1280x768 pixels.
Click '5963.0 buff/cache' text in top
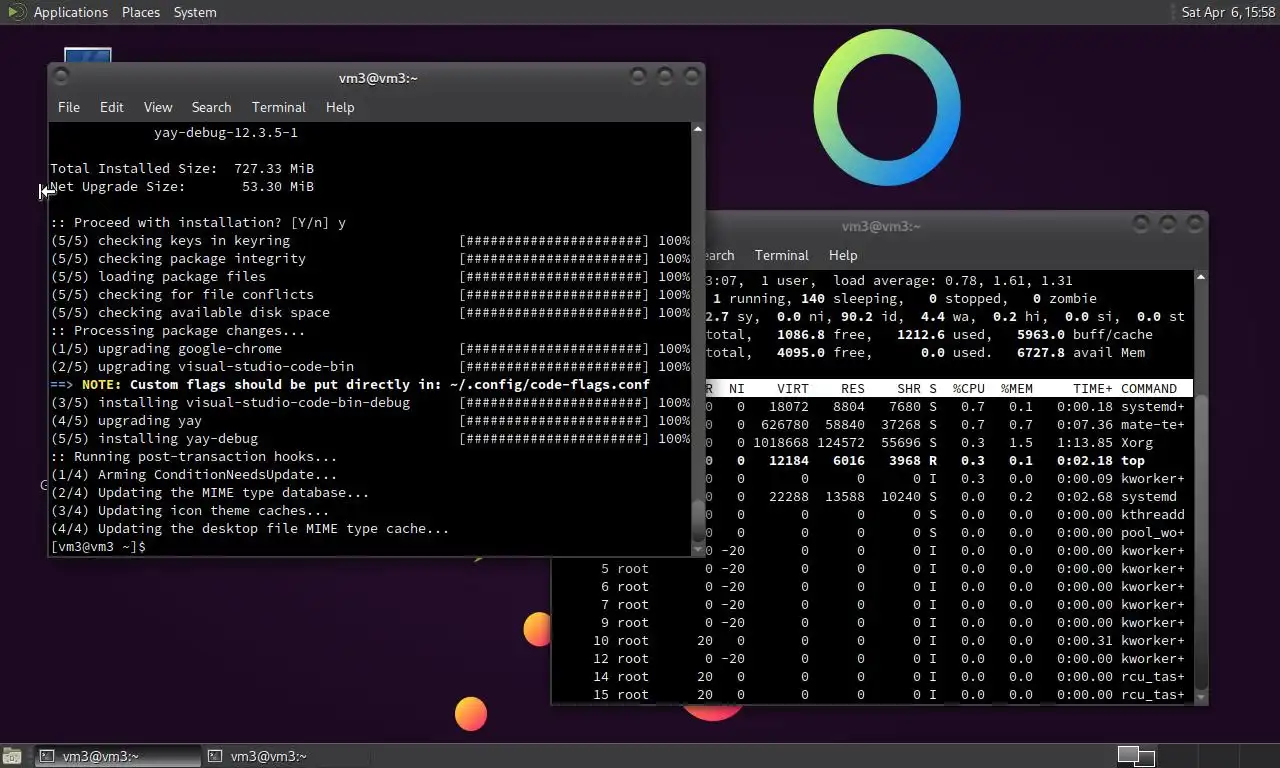tap(1085, 334)
